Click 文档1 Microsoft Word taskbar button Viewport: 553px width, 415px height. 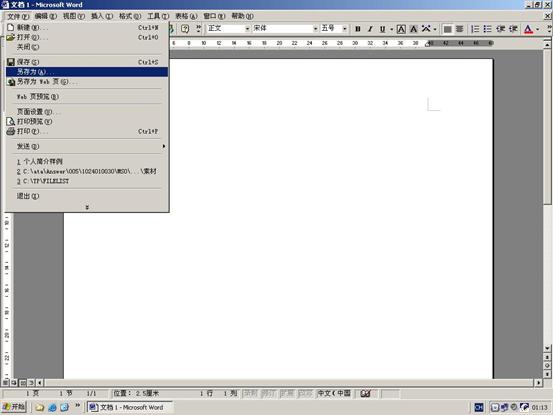tap(129, 407)
